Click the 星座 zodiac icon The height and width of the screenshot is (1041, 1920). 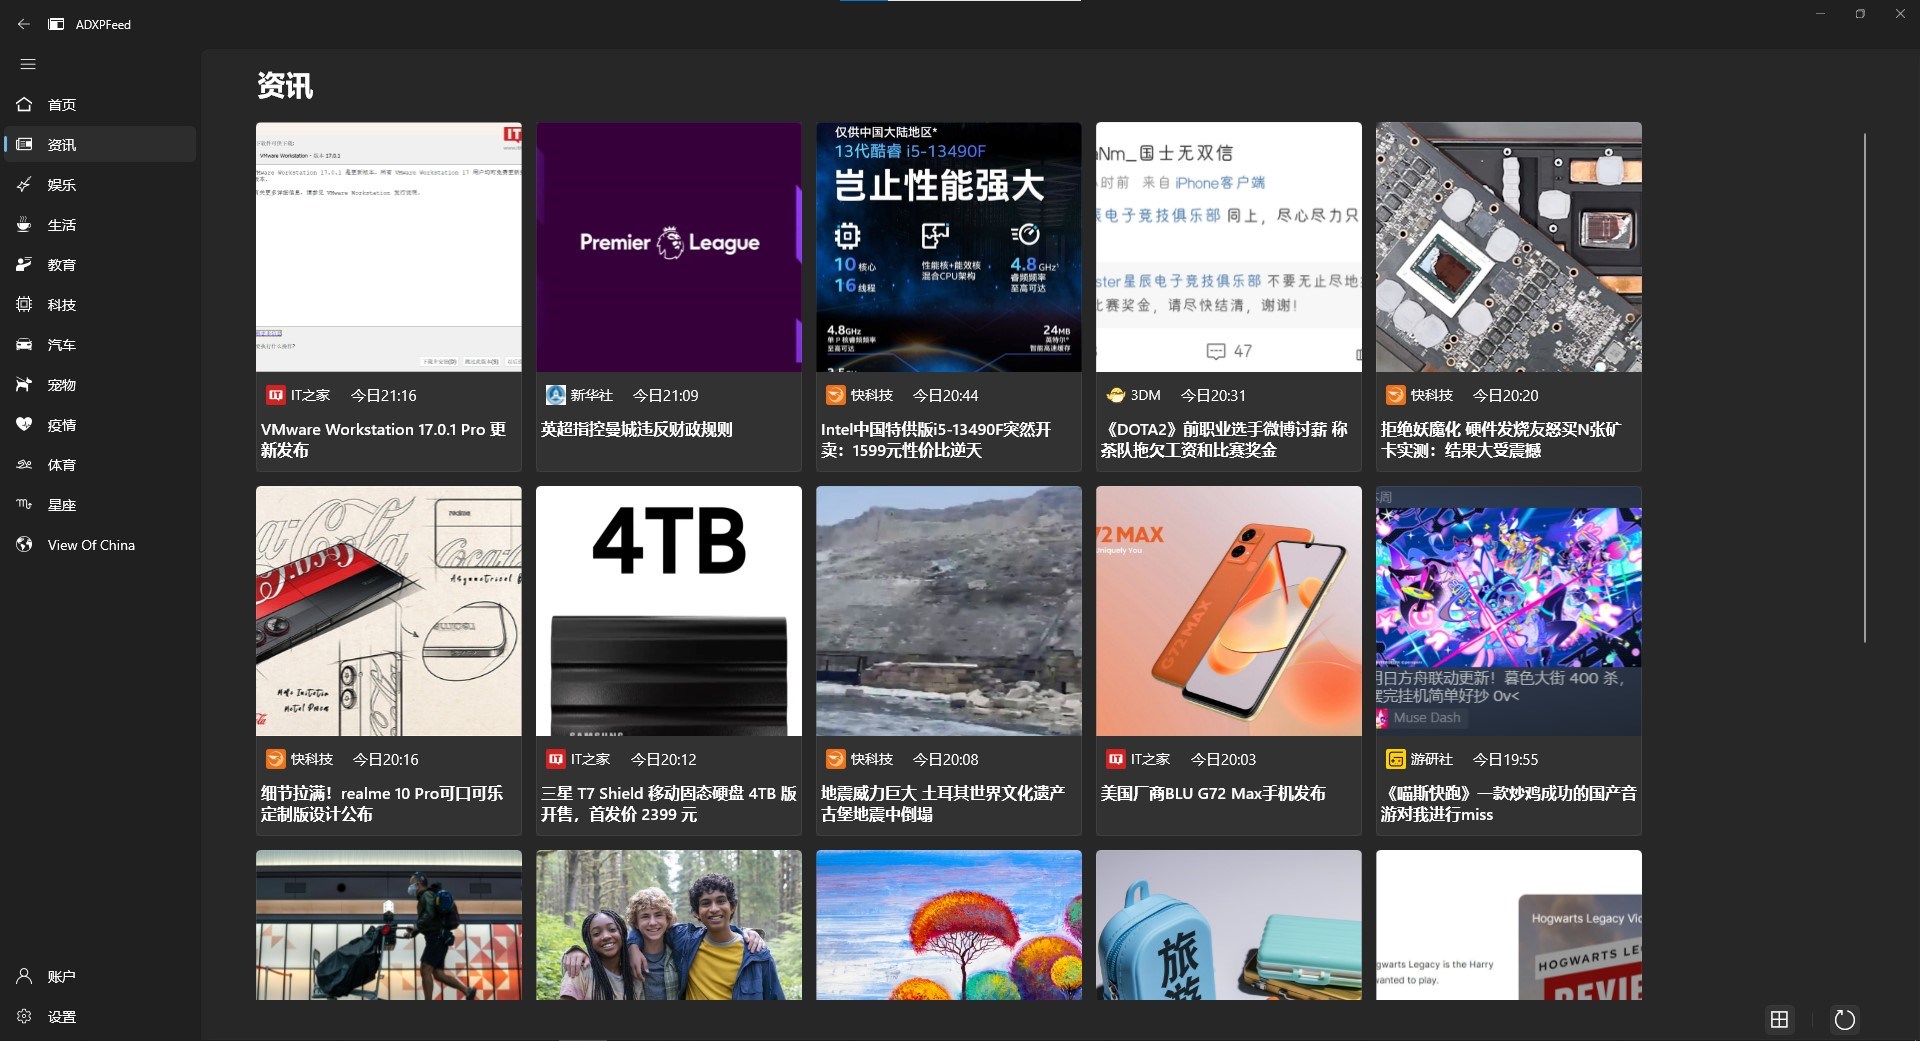click(x=24, y=504)
